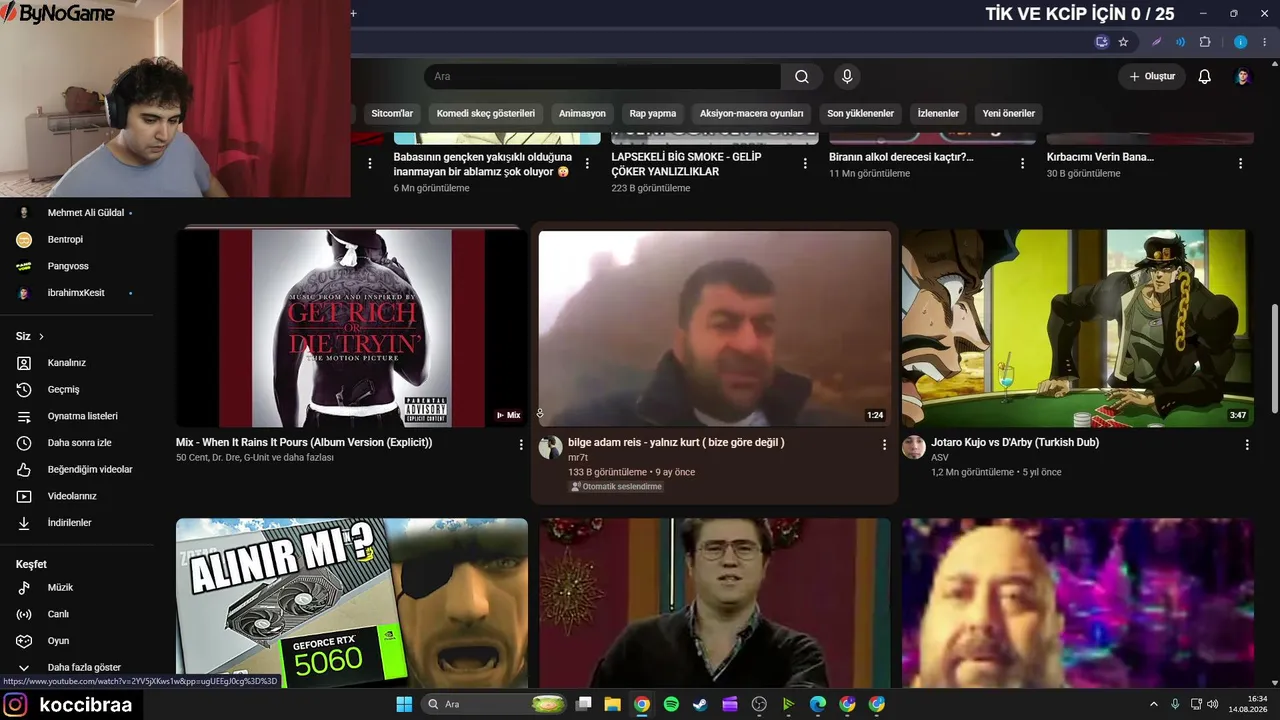Open a new browser tab with plus
Viewport: 1280px width, 720px height.
(353, 14)
